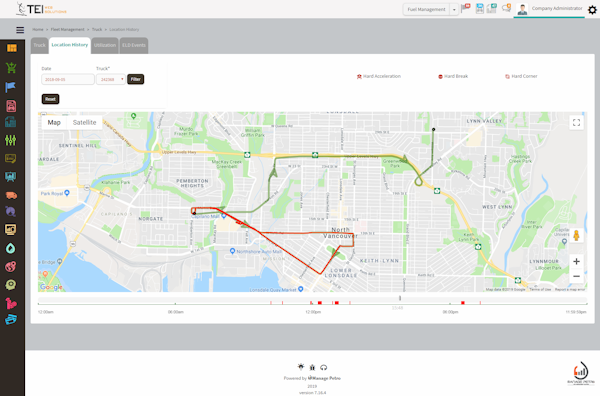
Task: Click the Hard Corner legend item
Action: point(521,77)
